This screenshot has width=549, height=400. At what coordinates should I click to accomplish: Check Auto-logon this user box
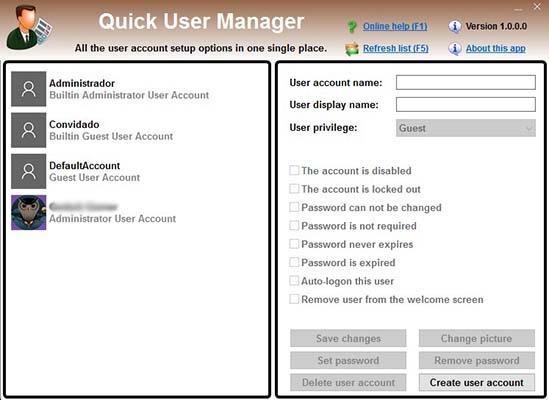(x=294, y=281)
